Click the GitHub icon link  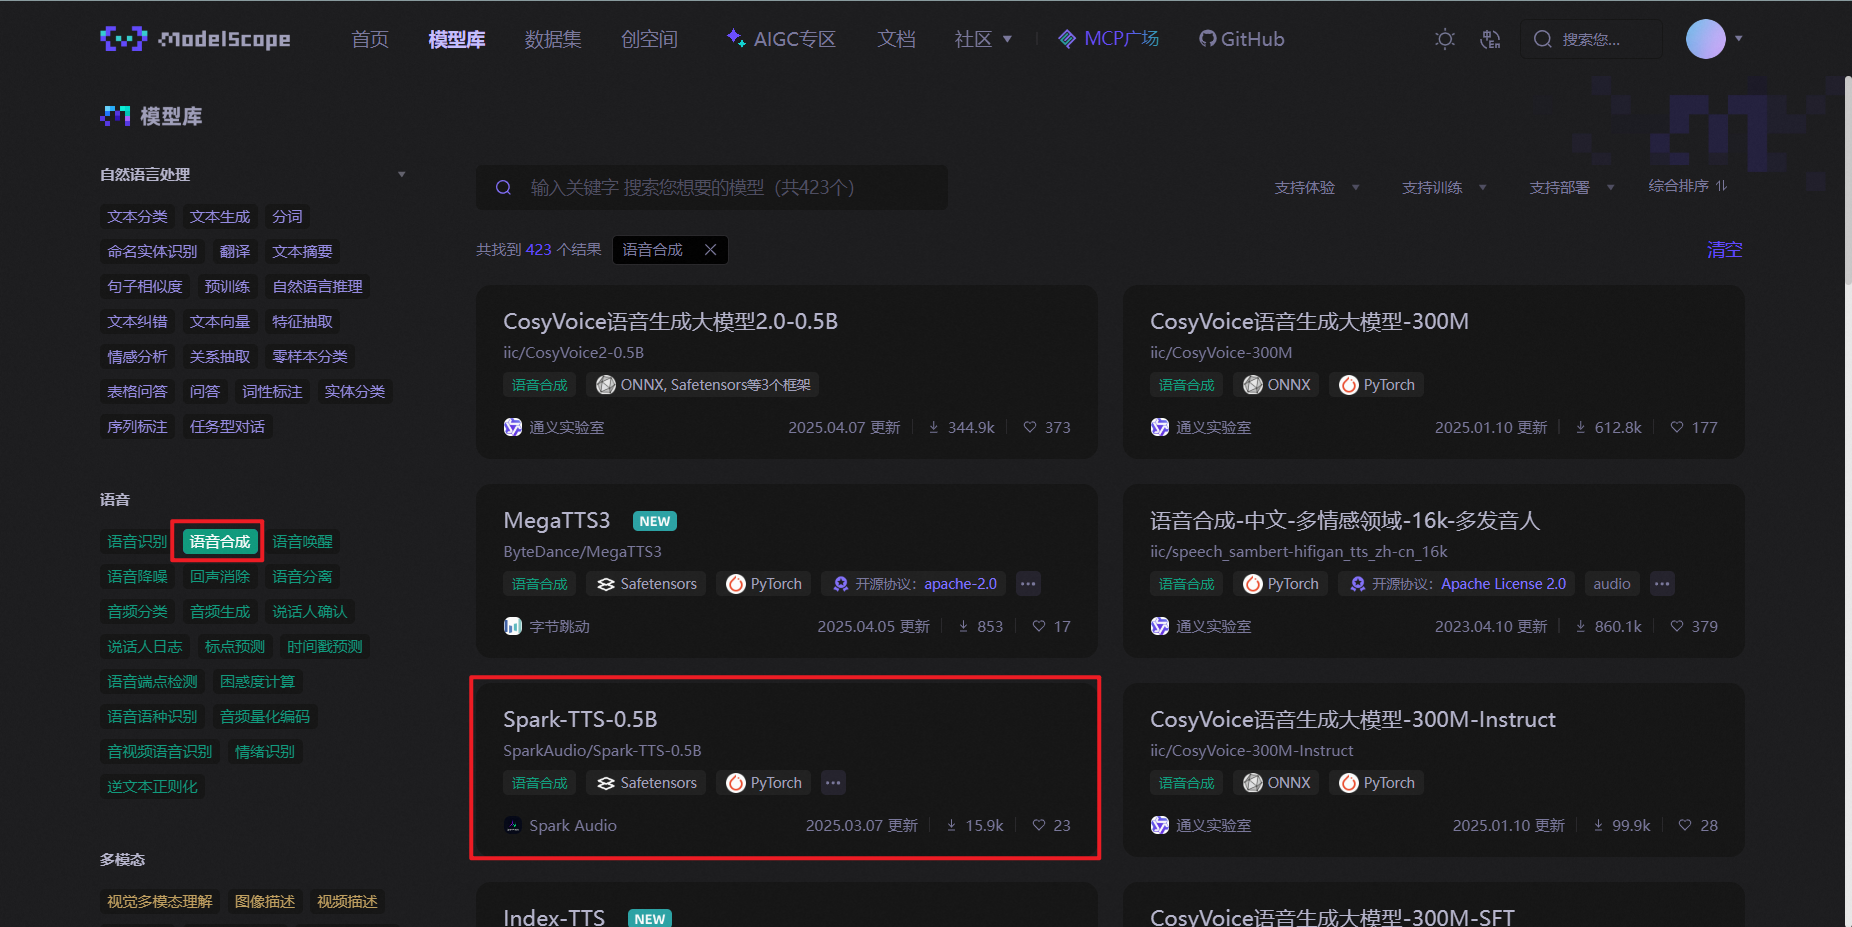point(1208,39)
